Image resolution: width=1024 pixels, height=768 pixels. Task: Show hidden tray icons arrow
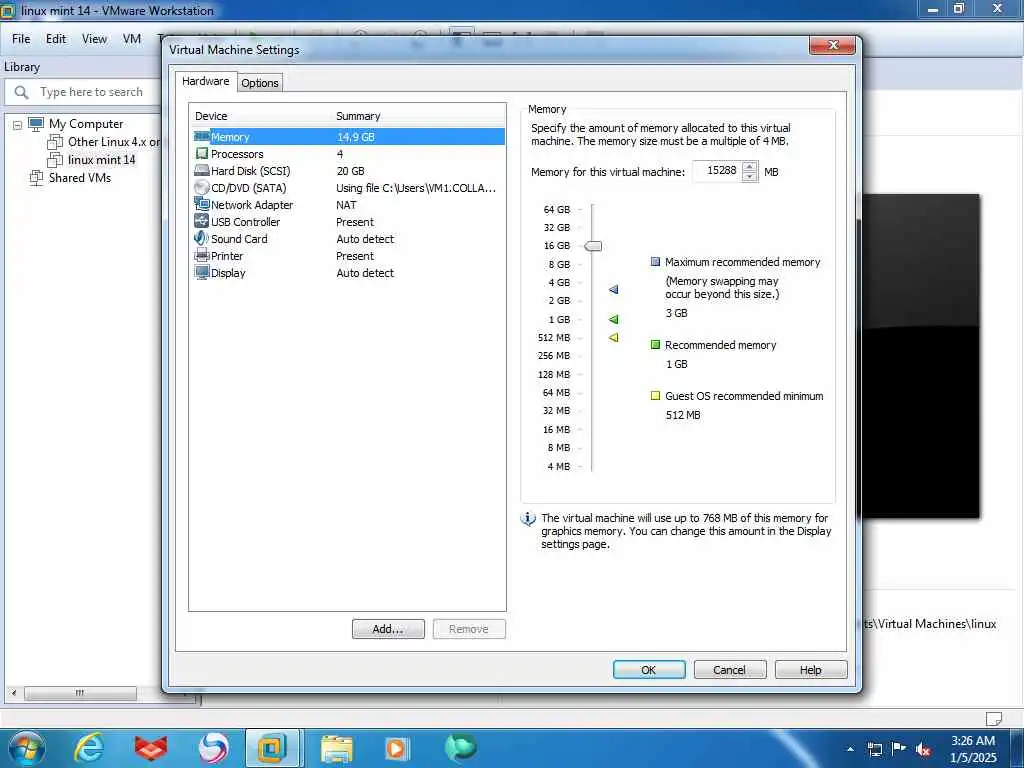tap(850, 749)
